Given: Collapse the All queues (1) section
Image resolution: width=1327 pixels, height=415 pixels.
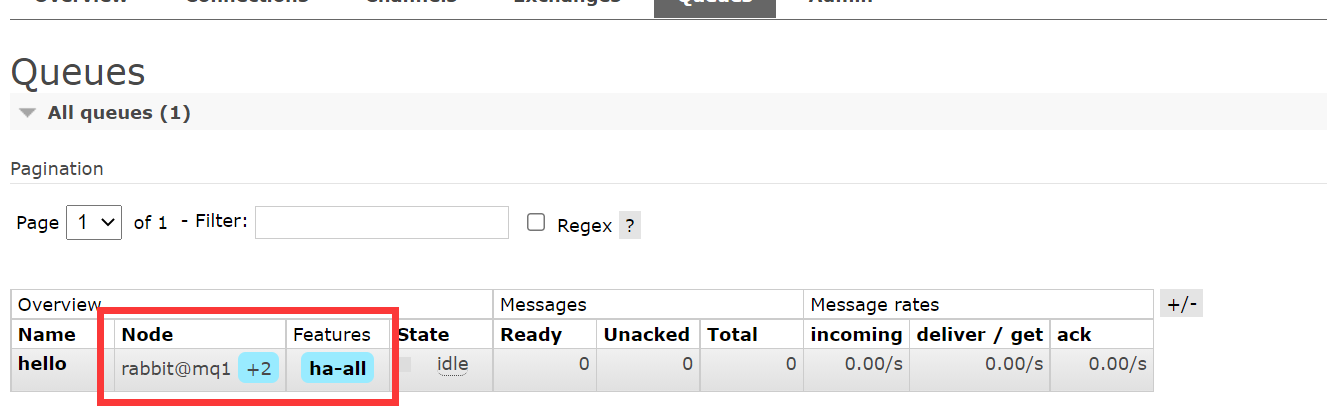Looking at the screenshot, I should tap(118, 113).
